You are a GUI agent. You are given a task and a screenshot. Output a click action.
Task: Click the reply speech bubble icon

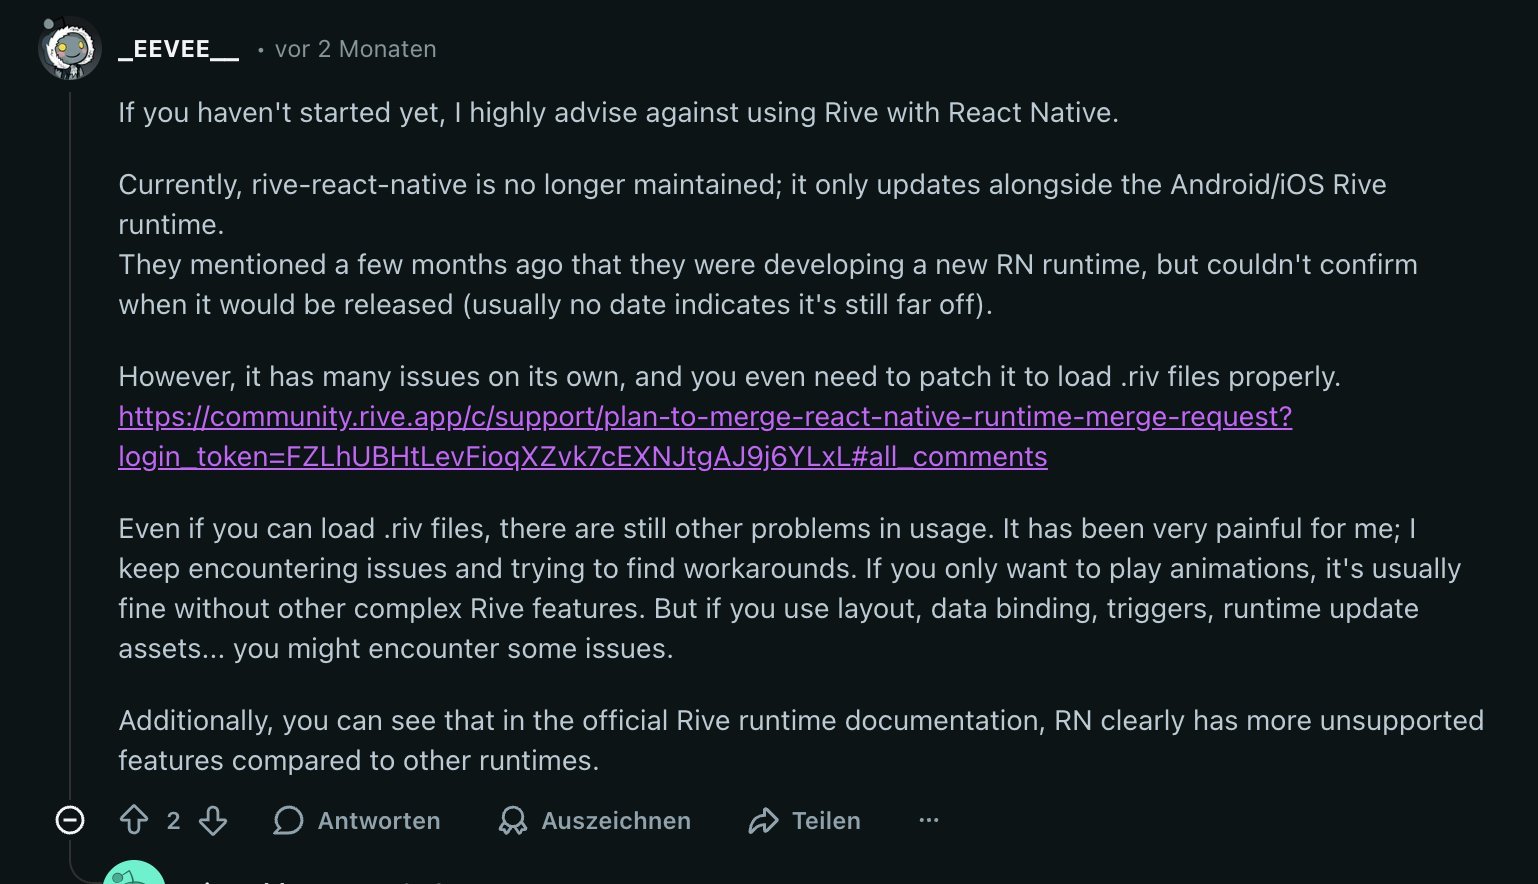pyautogui.click(x=288, y=821)
